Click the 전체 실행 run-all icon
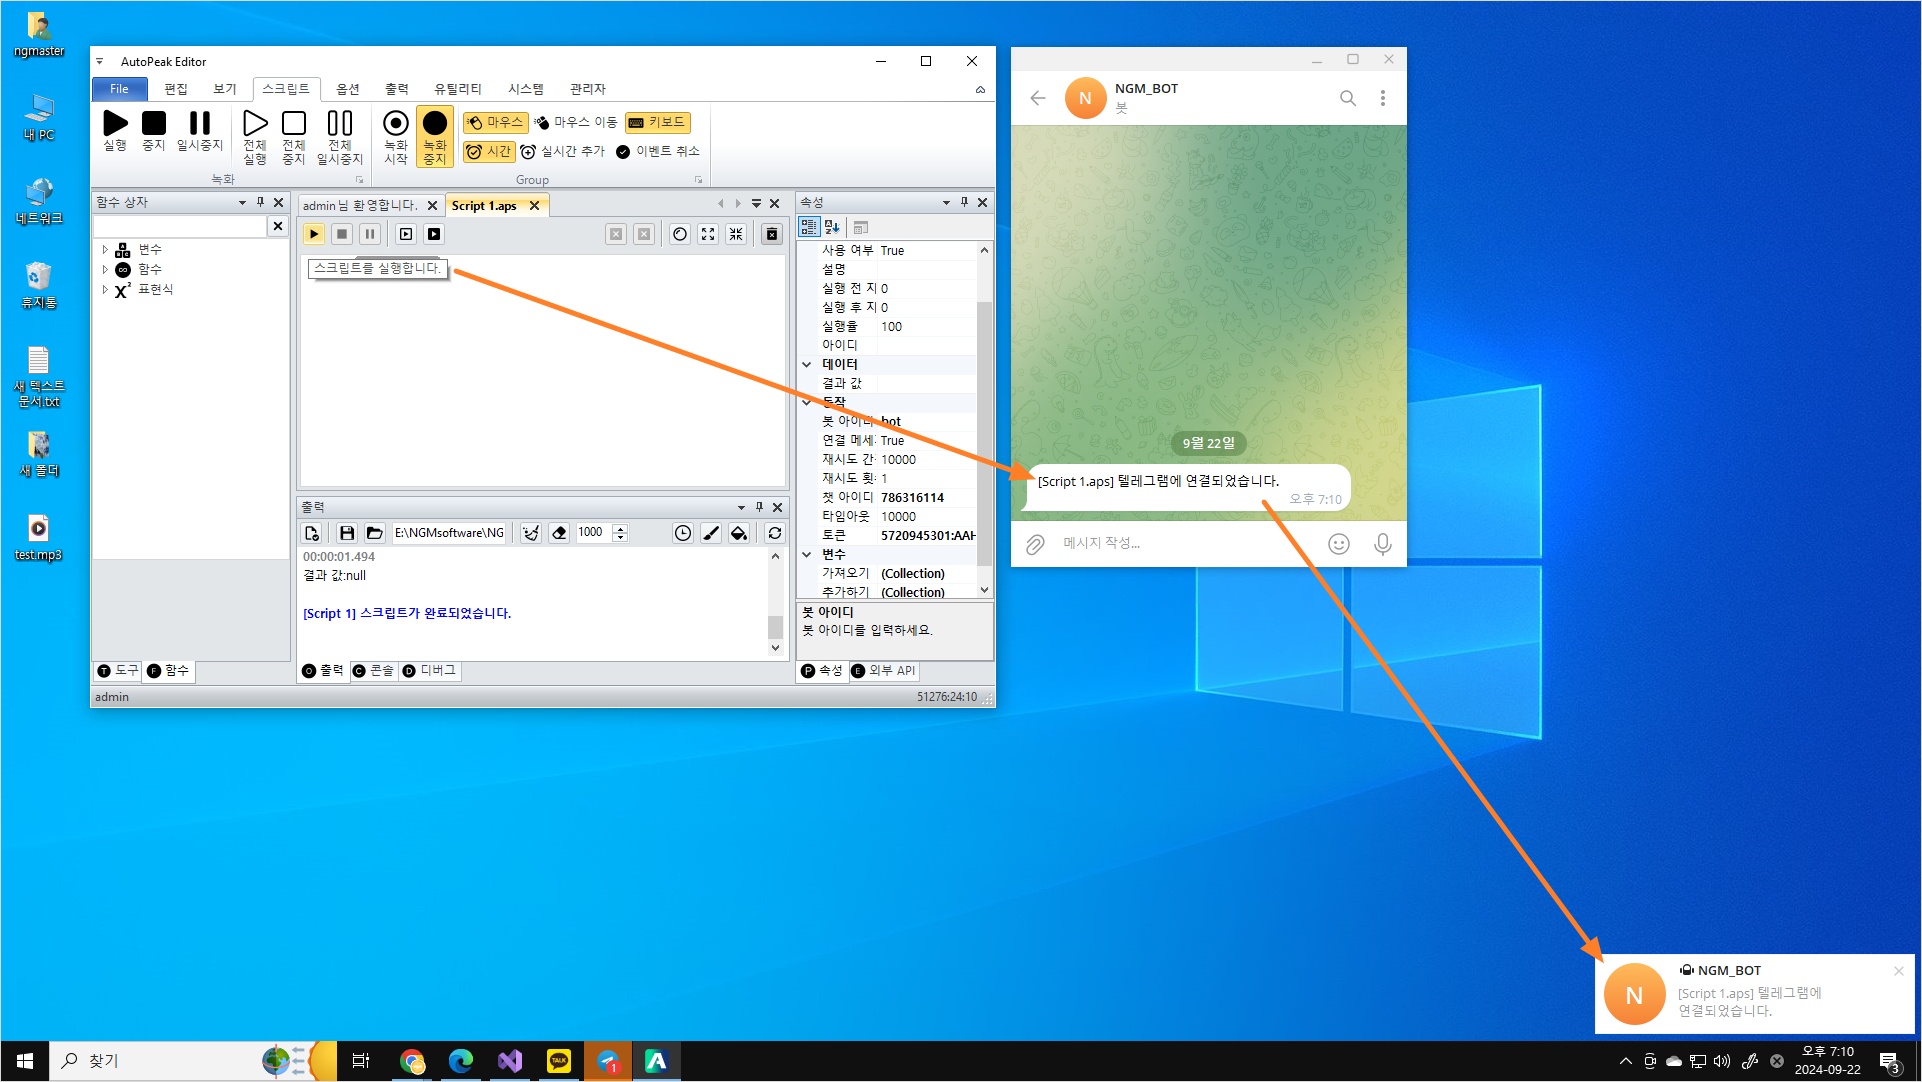The height and width of the screenshot is (1082, 1922). 255,124
